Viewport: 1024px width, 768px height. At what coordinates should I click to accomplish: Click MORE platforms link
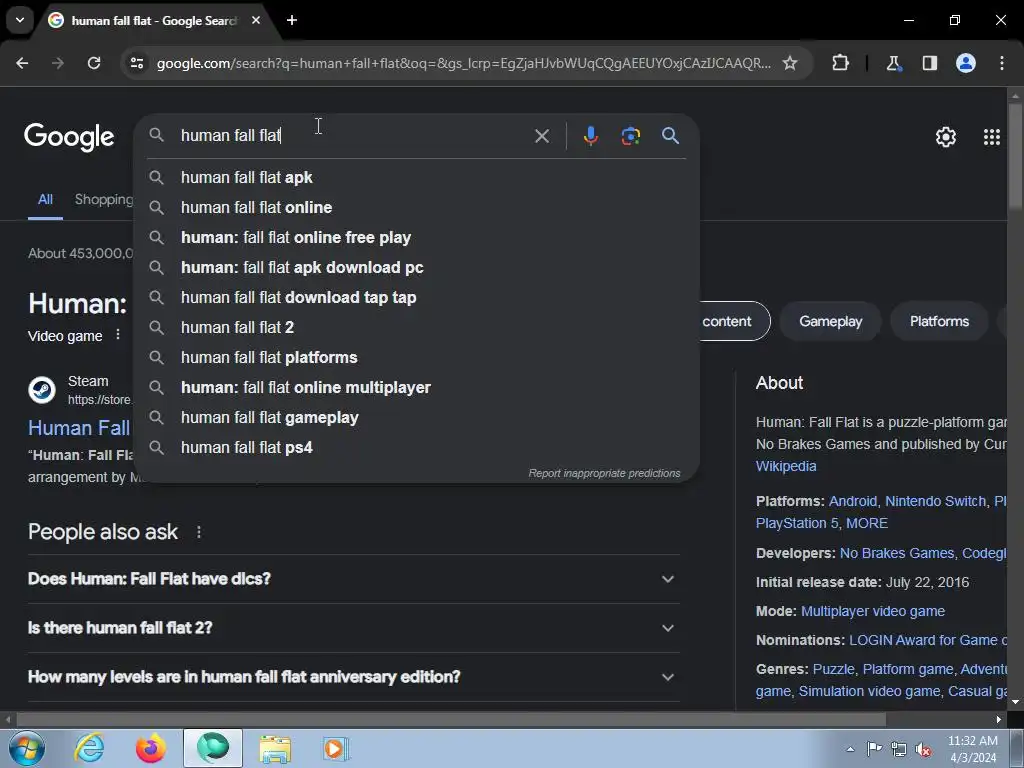coord(867,524)
